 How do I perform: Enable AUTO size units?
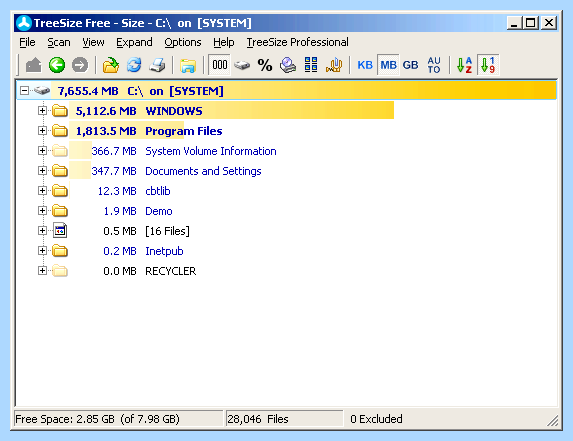click(434, 65)
